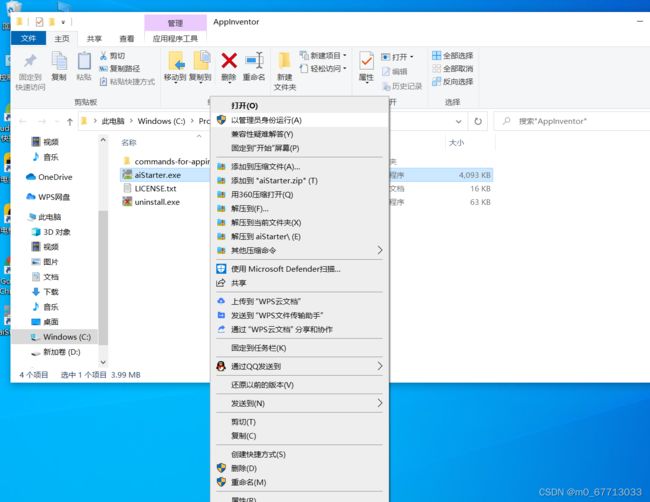Expand Send to (发送到) submenu
The image size is (650, 502).
[x=299, y=403]
